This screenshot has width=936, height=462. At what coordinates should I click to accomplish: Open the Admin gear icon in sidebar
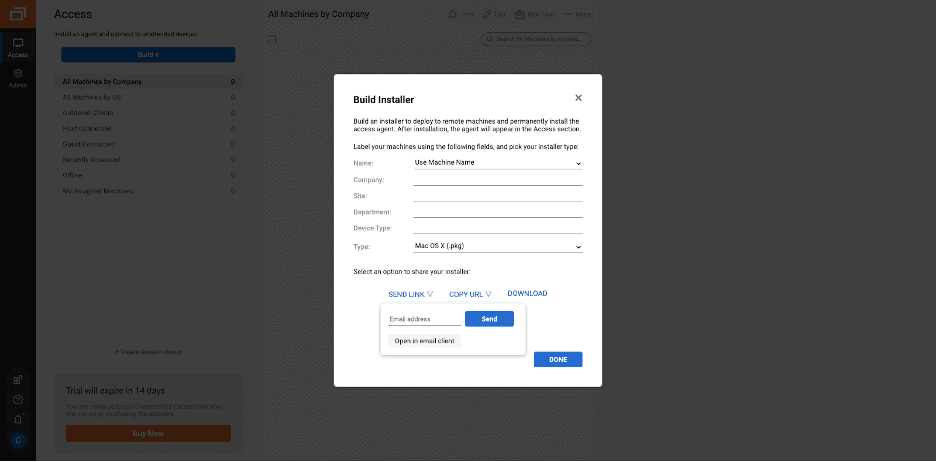click(x=18, y=78)
